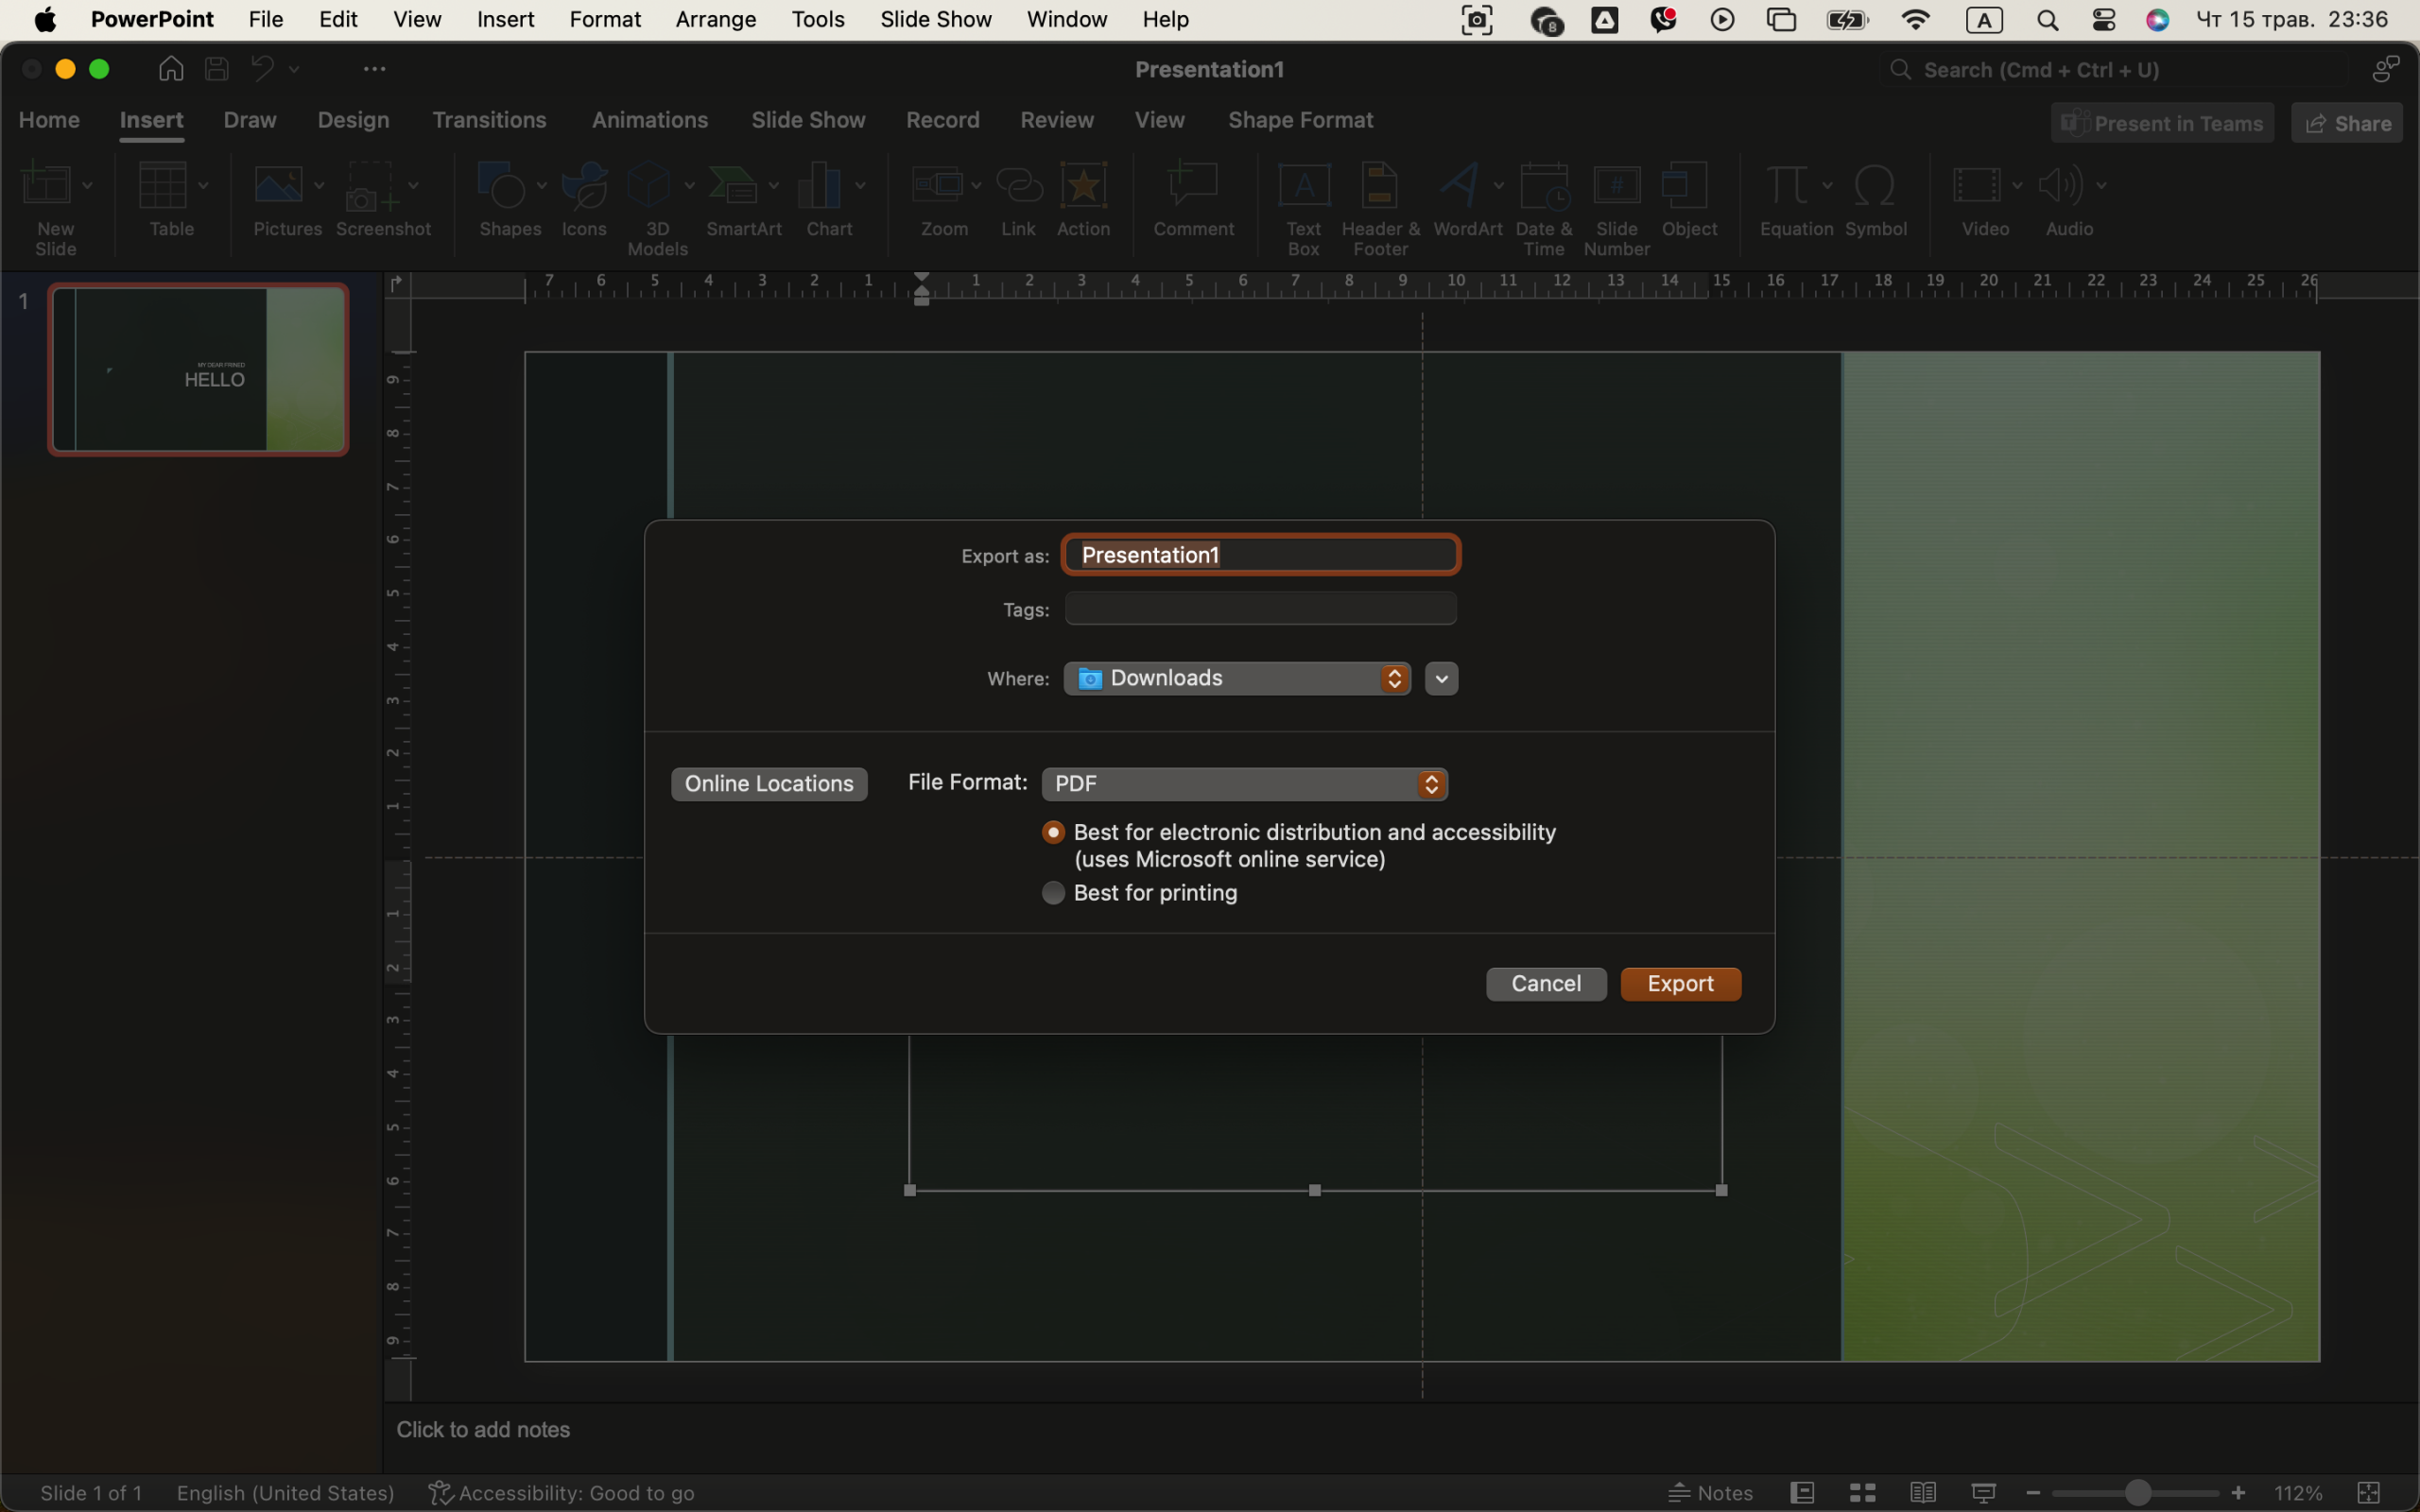Switch to Slide Sorter view icon
Screen dimensions: 2420x1512
[x=1862, y=1492]
